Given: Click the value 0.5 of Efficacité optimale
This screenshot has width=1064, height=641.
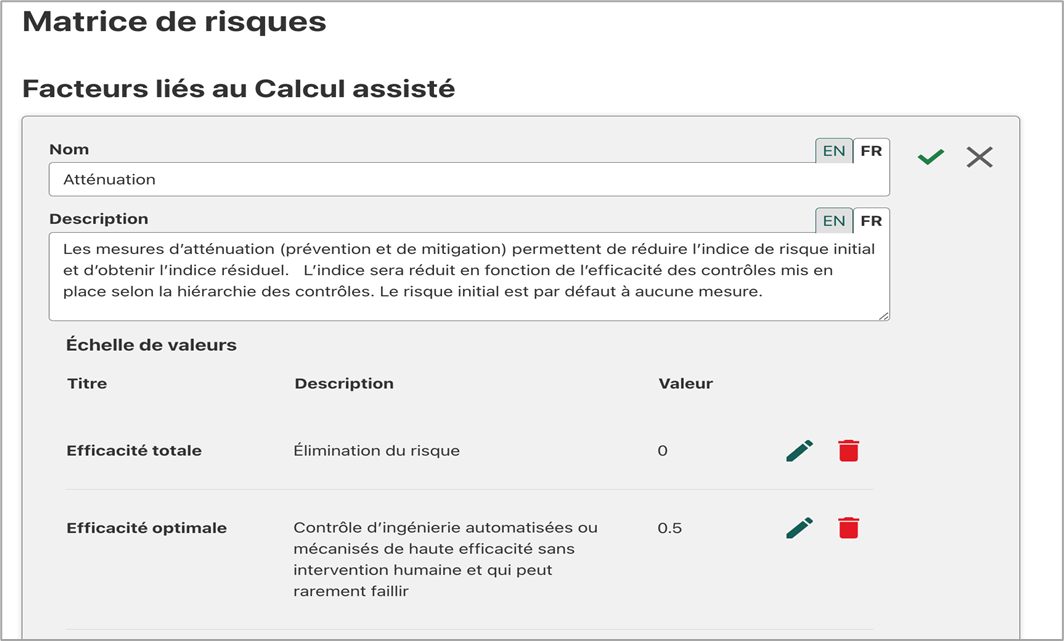Looking at the screenshot, I should (x=670, y=528).
